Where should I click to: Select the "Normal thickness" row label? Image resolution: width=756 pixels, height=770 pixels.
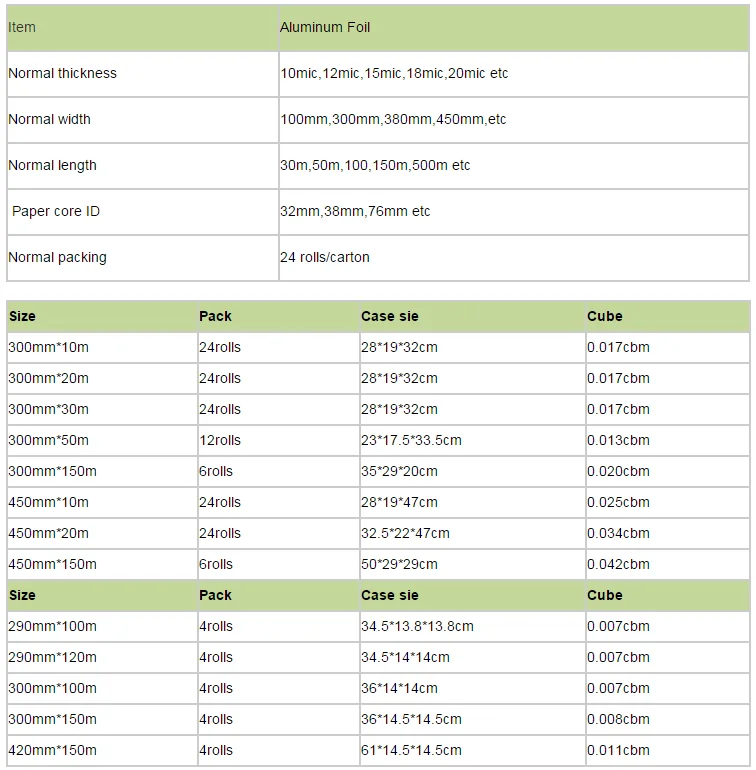(62, 73)
